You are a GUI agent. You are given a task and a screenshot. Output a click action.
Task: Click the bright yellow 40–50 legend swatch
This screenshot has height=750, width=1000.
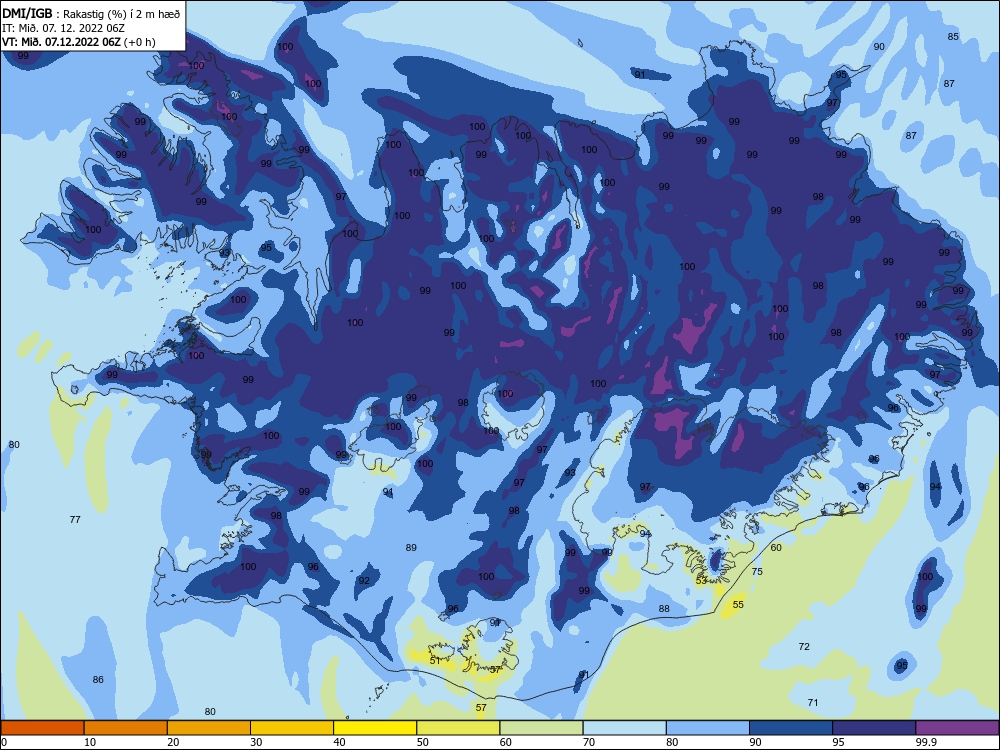click(x=375, y=728)
